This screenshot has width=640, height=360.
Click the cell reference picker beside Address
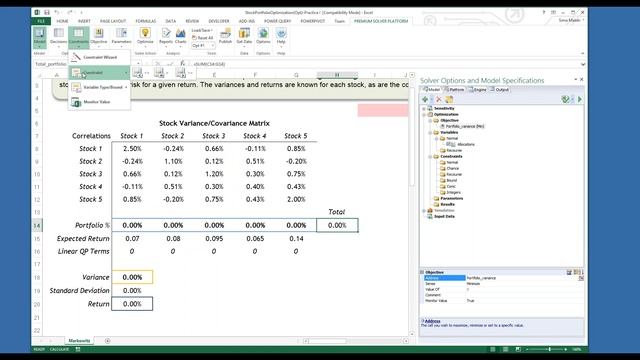581,278
